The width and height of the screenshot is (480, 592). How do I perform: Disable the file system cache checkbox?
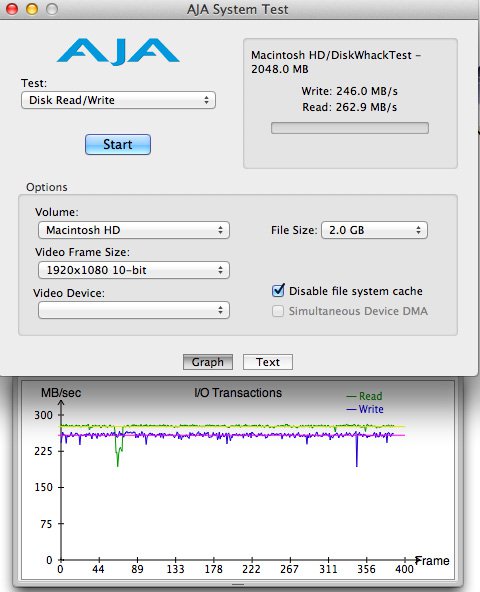(278, 290)
